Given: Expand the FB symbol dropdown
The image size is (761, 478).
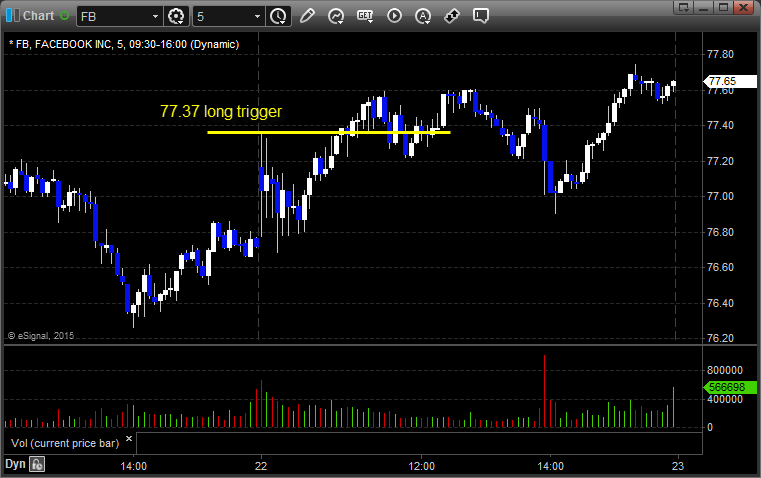Looking at the screenshot, I should point(155,16).
